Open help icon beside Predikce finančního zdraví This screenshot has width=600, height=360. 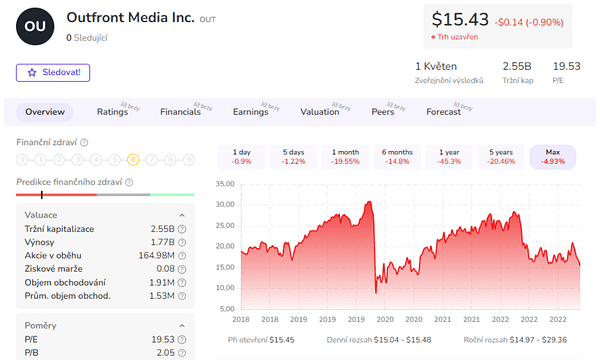[x=129, y=182]
